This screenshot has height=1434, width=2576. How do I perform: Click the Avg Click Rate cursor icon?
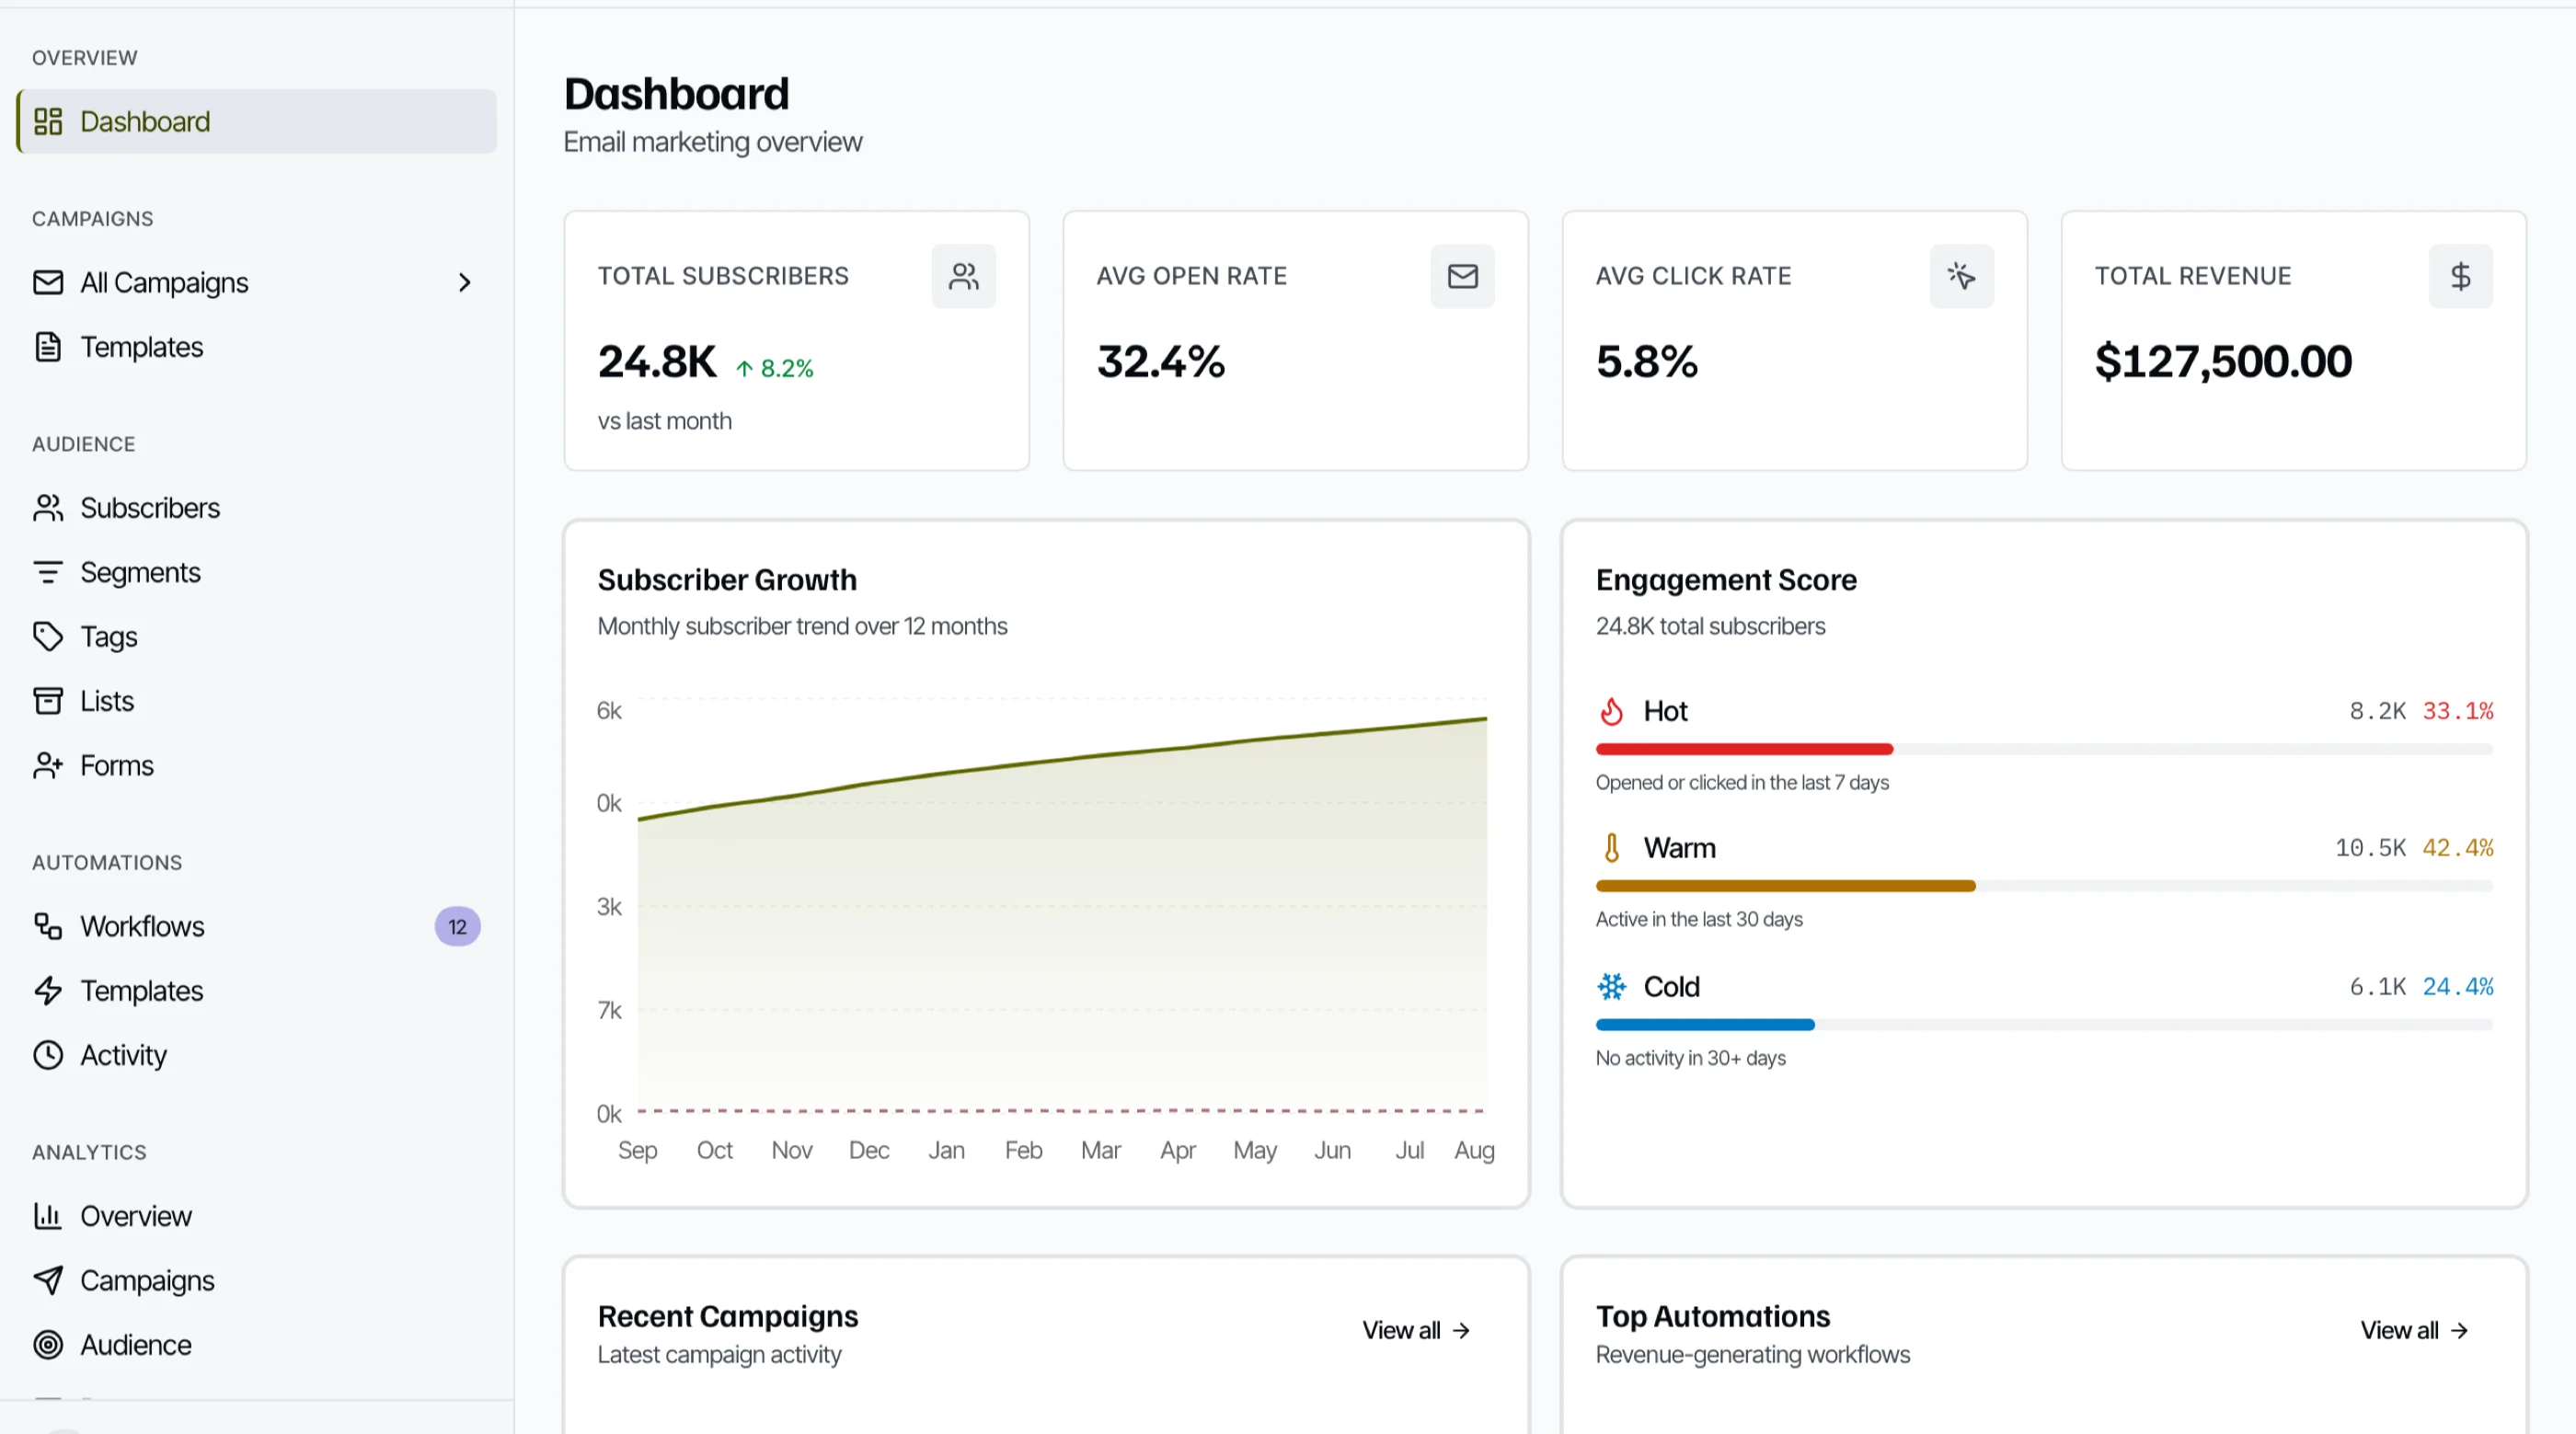(x=1961, y=276)
